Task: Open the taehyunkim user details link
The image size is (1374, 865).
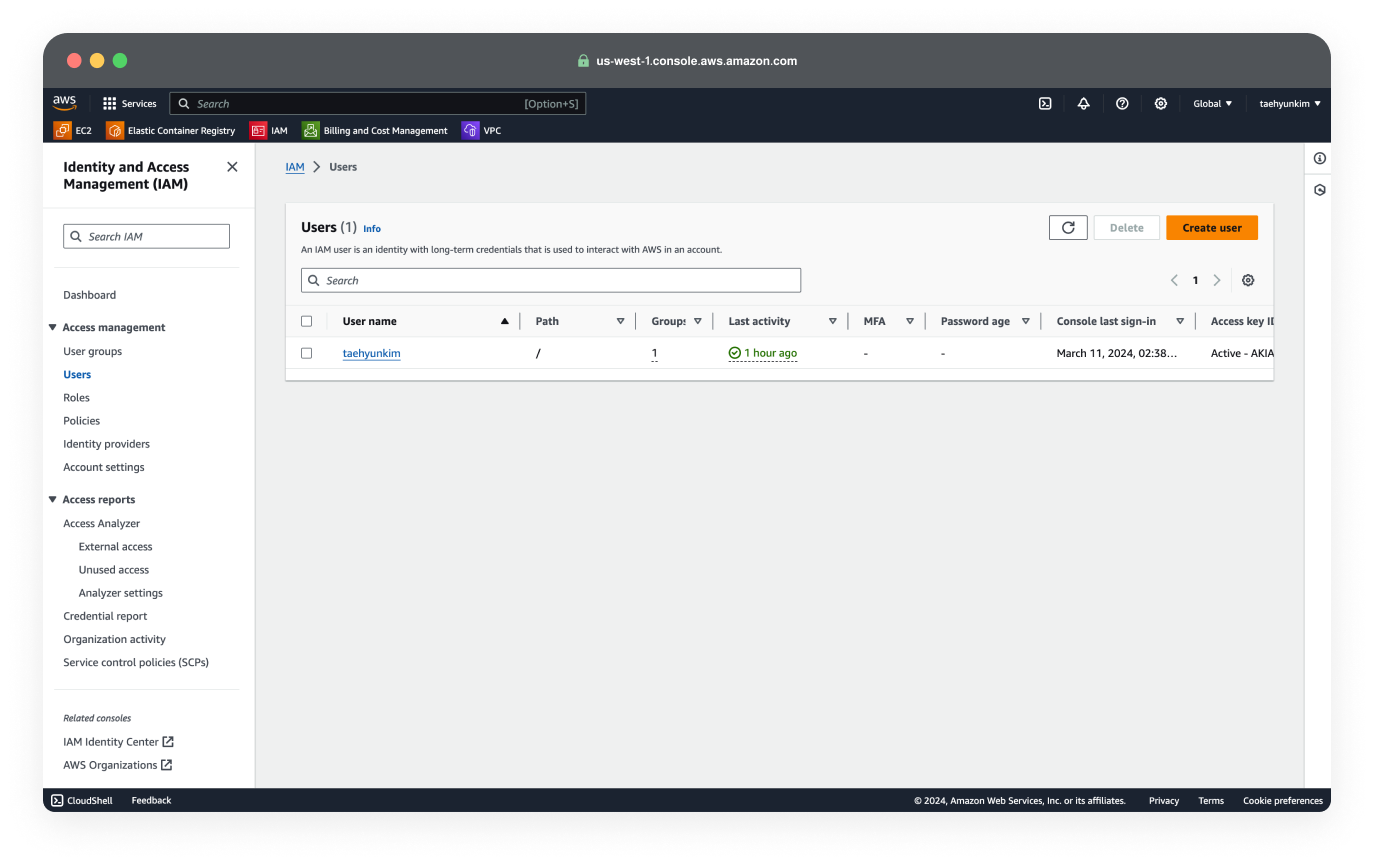Action: tap(371, 353)
